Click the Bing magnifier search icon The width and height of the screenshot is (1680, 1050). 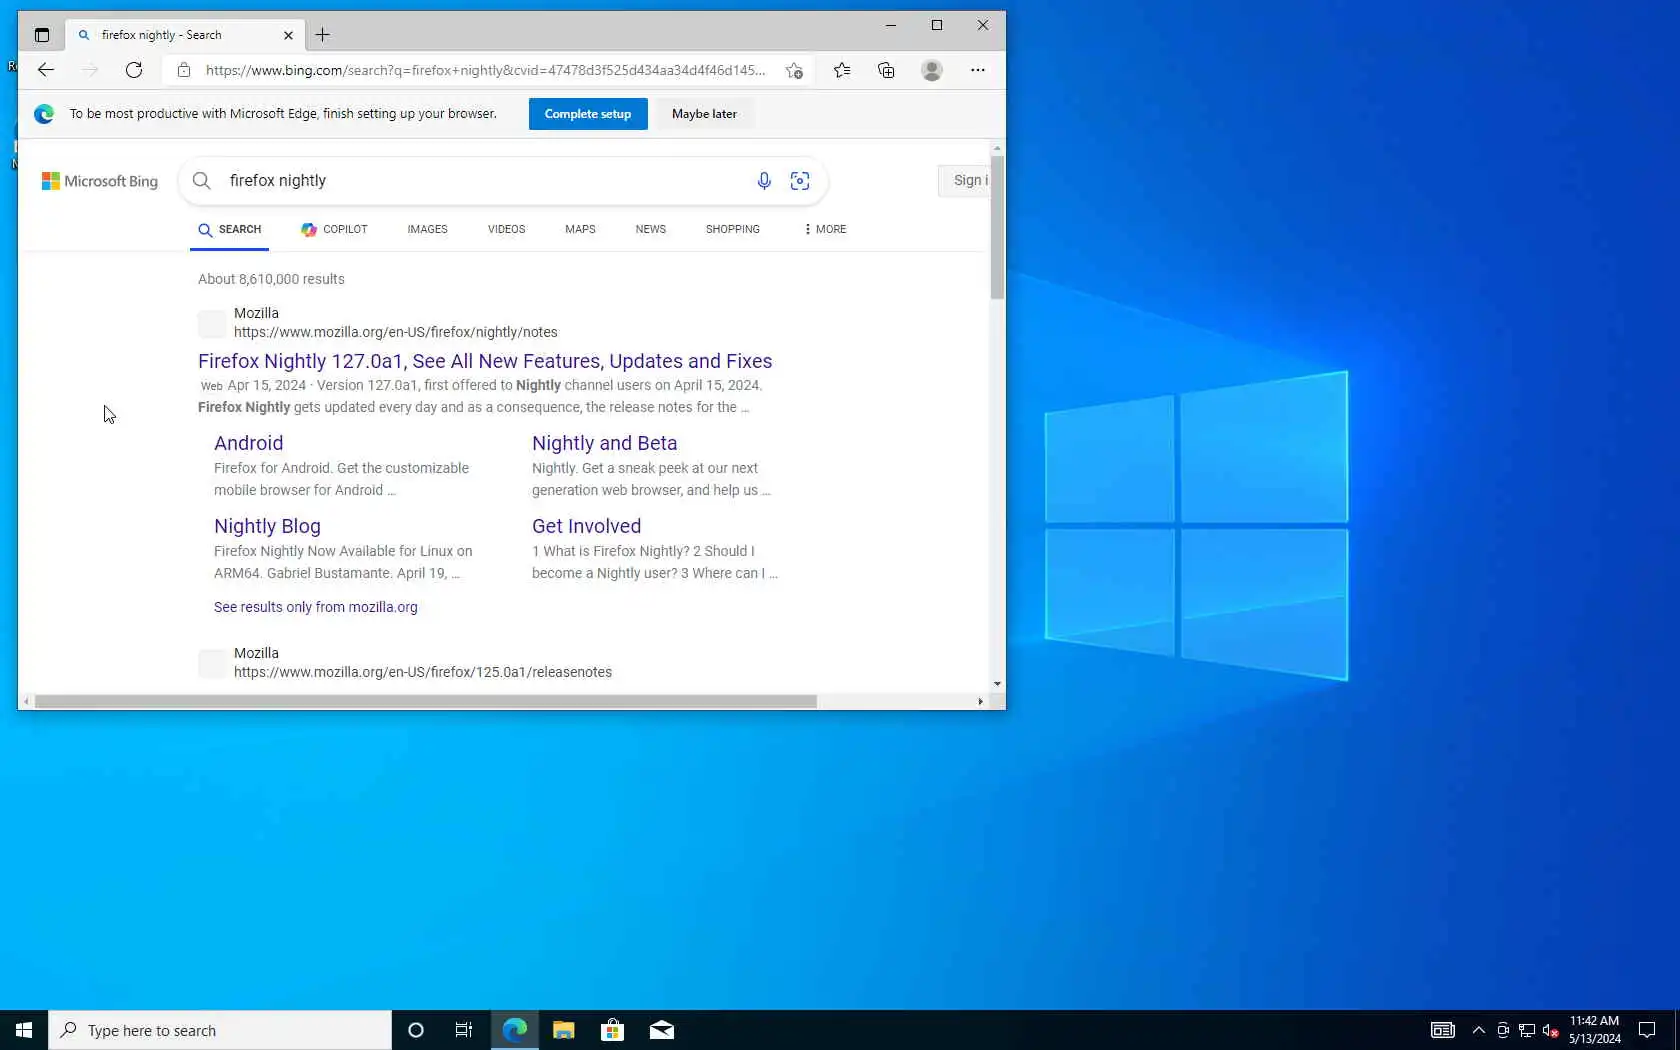pyautogui.click(x=202, y=181)
